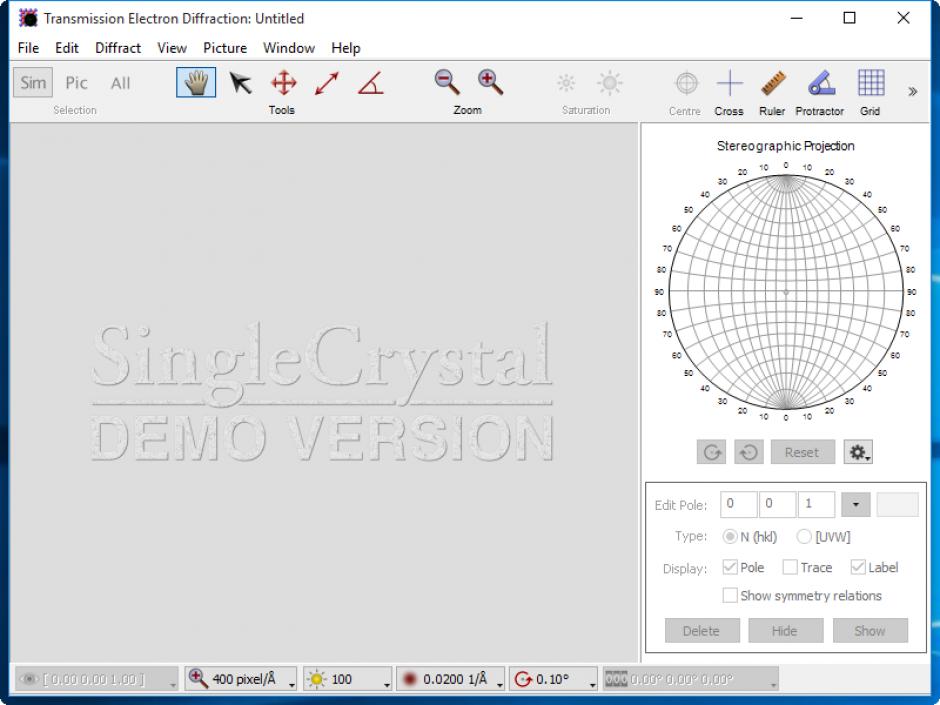The image size is (940, 705).
Task: Select the red diagonal measure tool
Action: tap(327, 83)
